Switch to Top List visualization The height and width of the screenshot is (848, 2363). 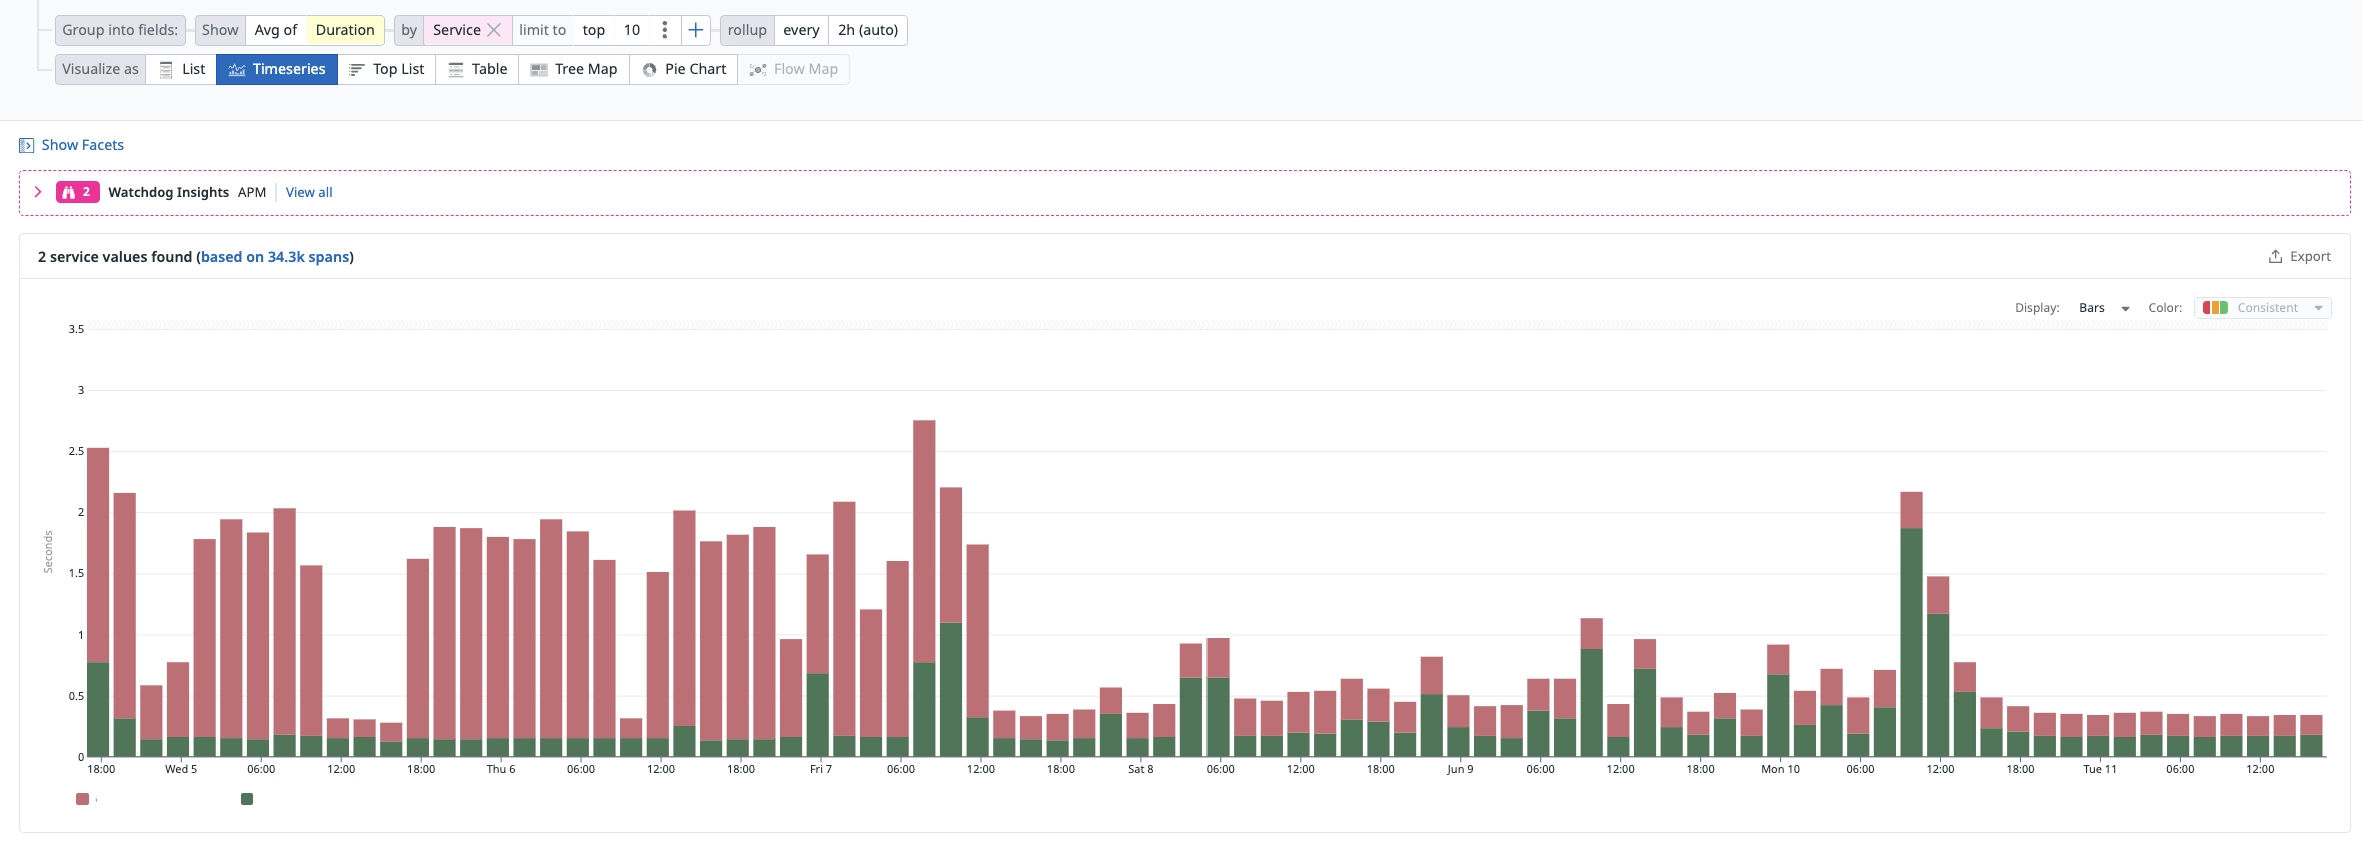click(x=387, y=69)
